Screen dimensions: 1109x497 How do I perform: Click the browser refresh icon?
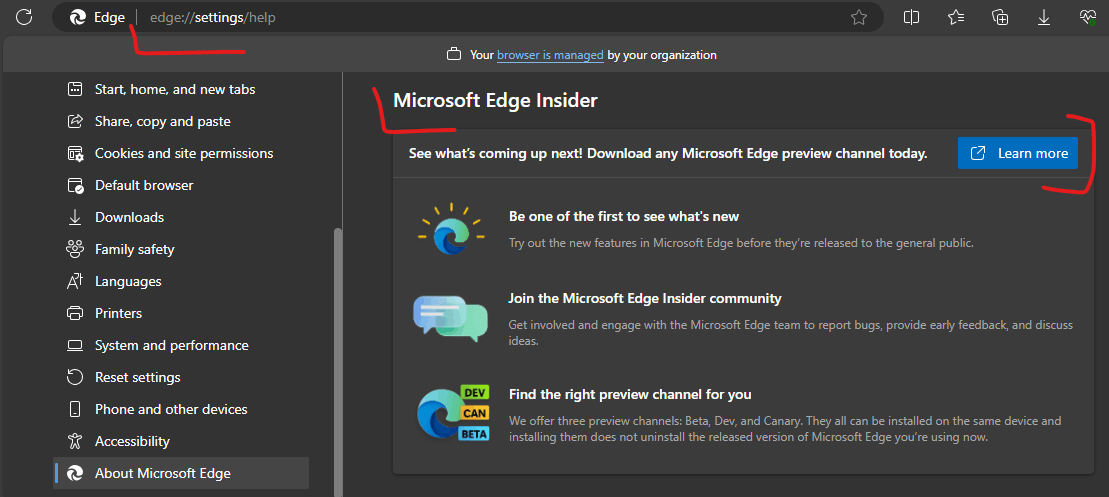tap(24, 17)
